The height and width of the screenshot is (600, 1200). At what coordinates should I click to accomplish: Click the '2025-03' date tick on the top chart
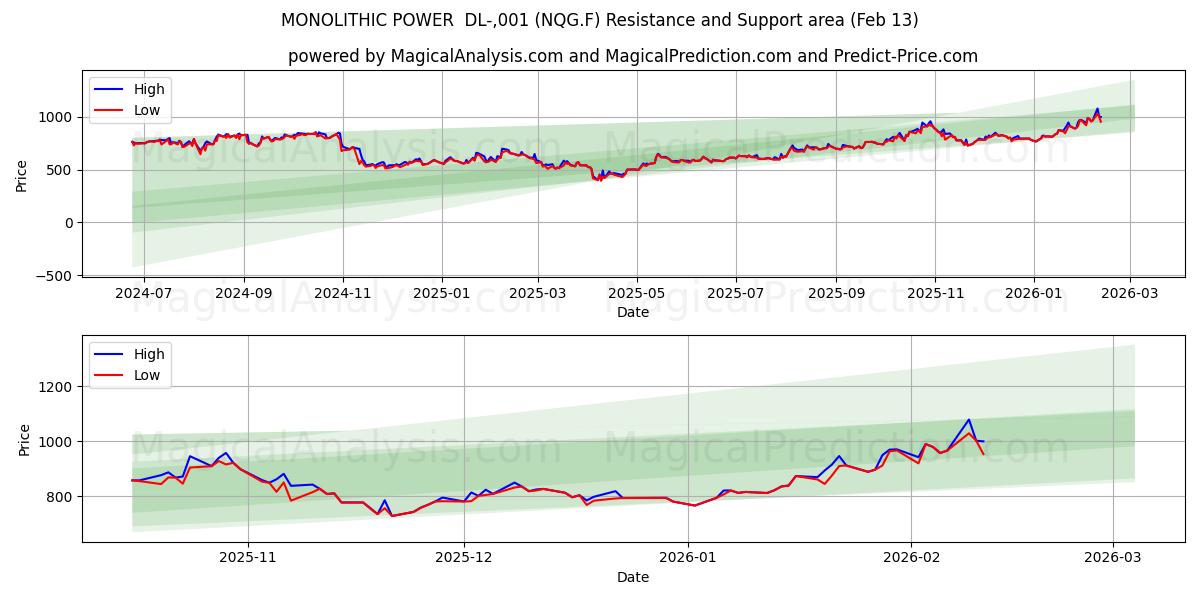click(x=538, y=294)
